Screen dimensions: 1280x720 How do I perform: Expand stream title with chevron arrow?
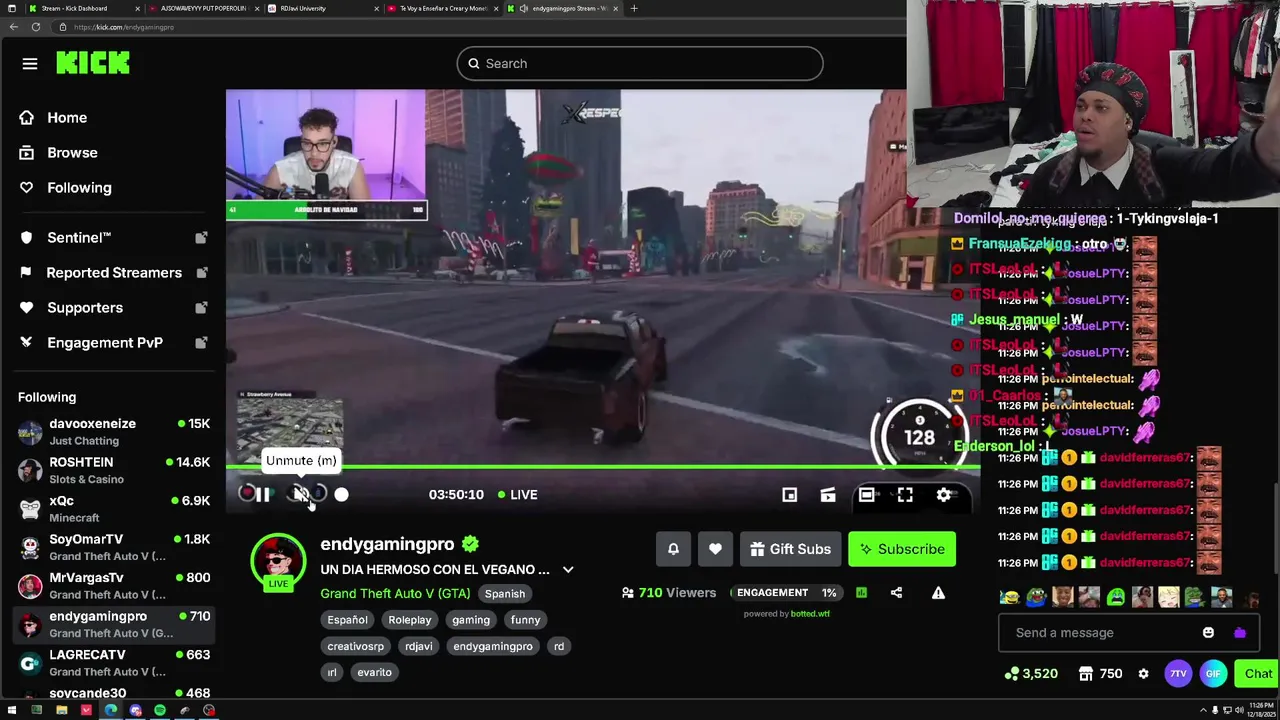[x=568, y=570]
